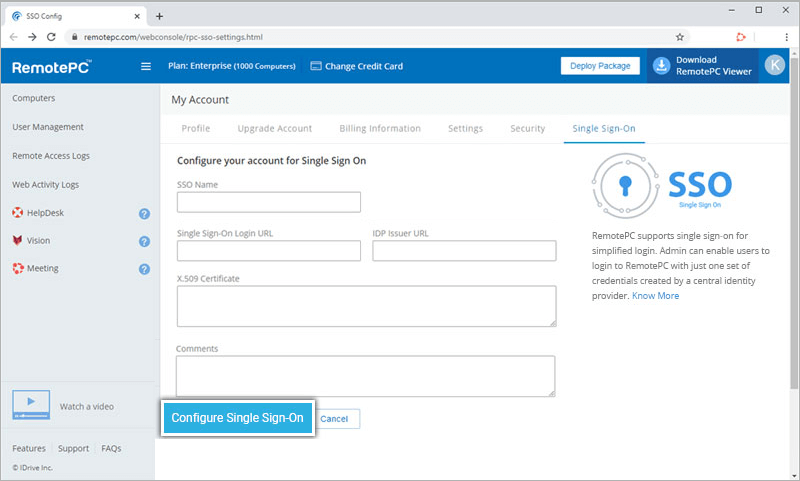Go back with browser back arrow
This screenshot has width=800, height=481.
point(14,37)
